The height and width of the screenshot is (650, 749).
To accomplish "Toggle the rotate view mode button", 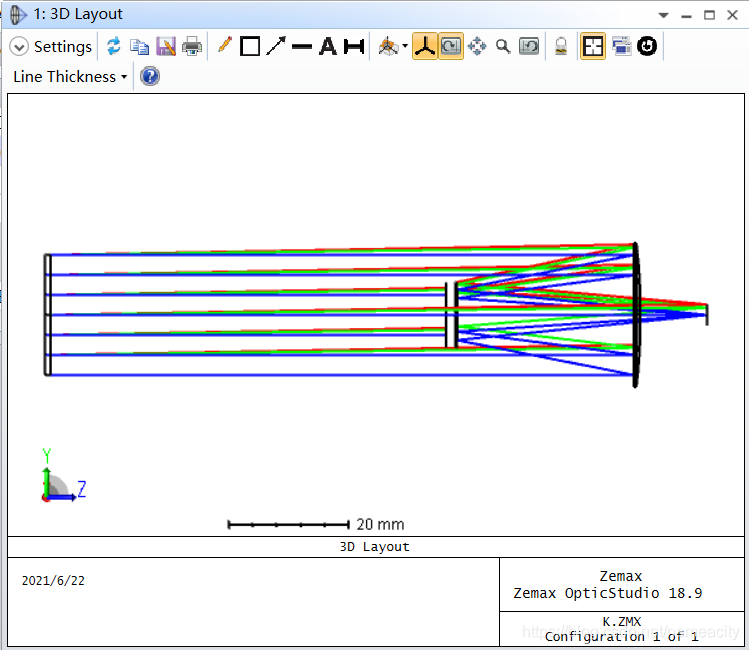I will [x=451, y=46].
